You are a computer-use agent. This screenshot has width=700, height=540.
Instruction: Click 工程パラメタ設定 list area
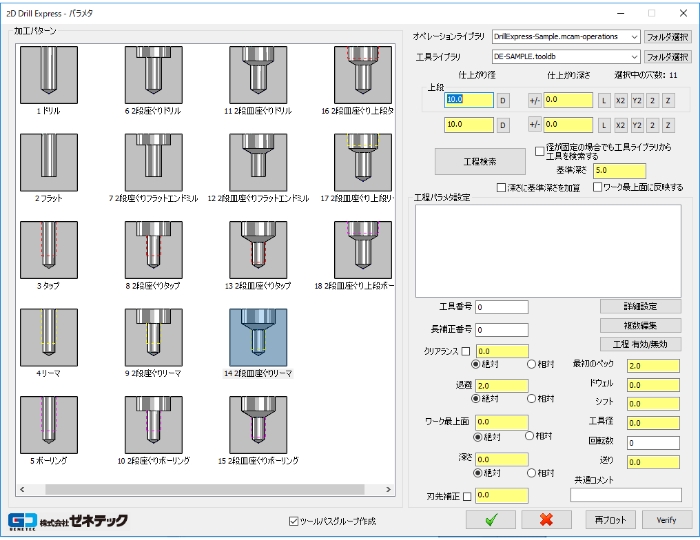pos(548,251)
